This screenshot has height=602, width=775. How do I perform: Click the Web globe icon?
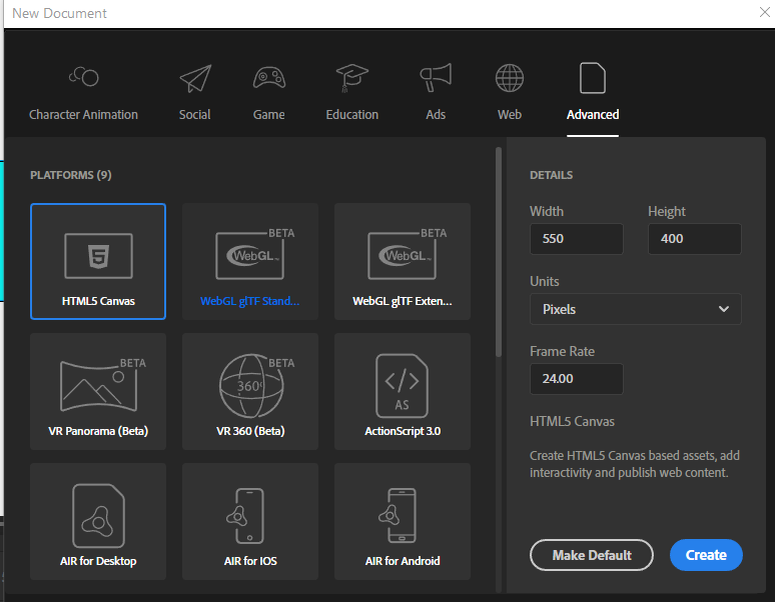coord(510,78)
